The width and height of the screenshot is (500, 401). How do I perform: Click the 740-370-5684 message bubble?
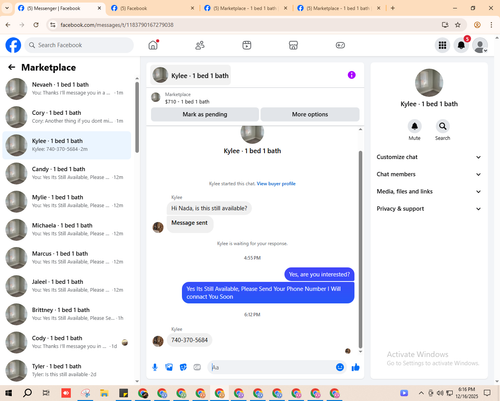click(189, 340)
